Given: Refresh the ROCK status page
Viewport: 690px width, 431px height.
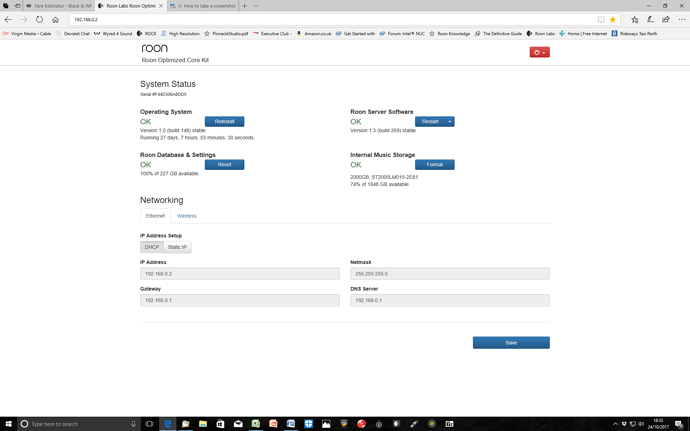Looking at the screenshot, I should tap(40, 19).
